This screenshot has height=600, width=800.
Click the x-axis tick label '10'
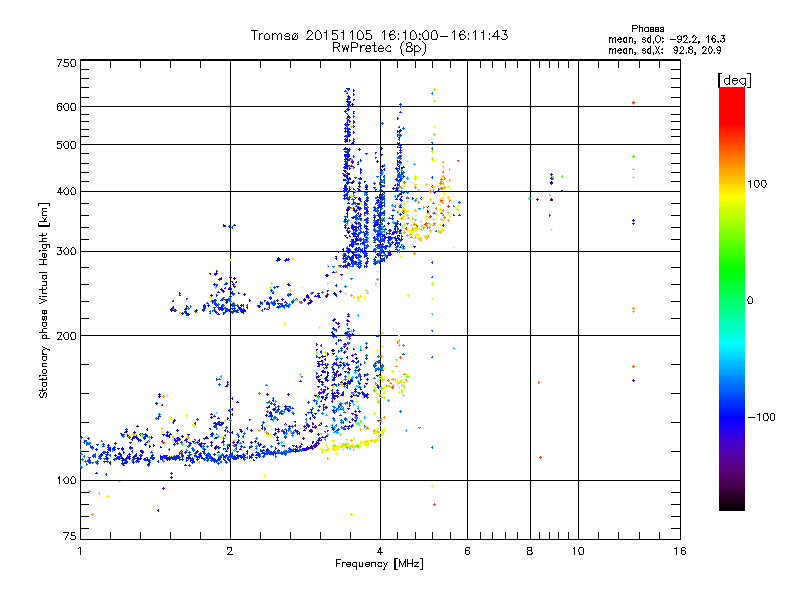(x=578, y=551)
